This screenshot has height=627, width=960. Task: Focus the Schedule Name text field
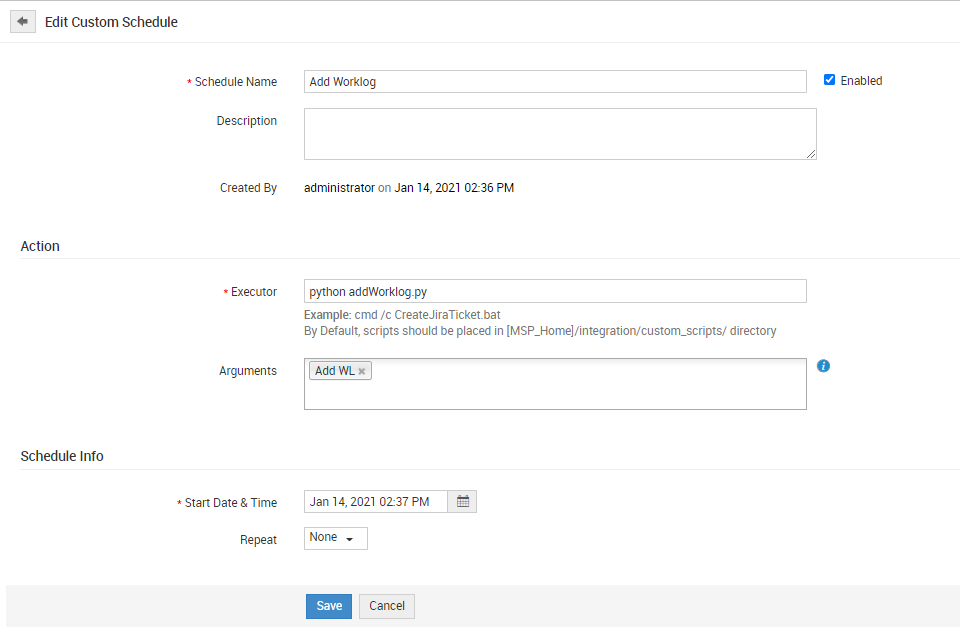pos(555,82)
